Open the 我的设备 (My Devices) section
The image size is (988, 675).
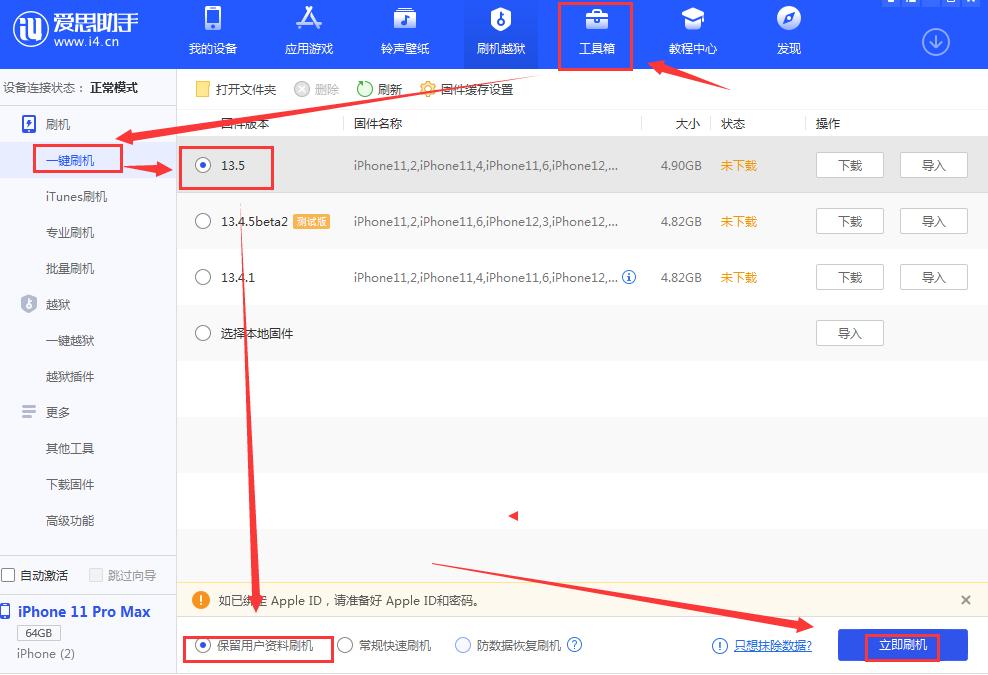[x=212, y=32]
